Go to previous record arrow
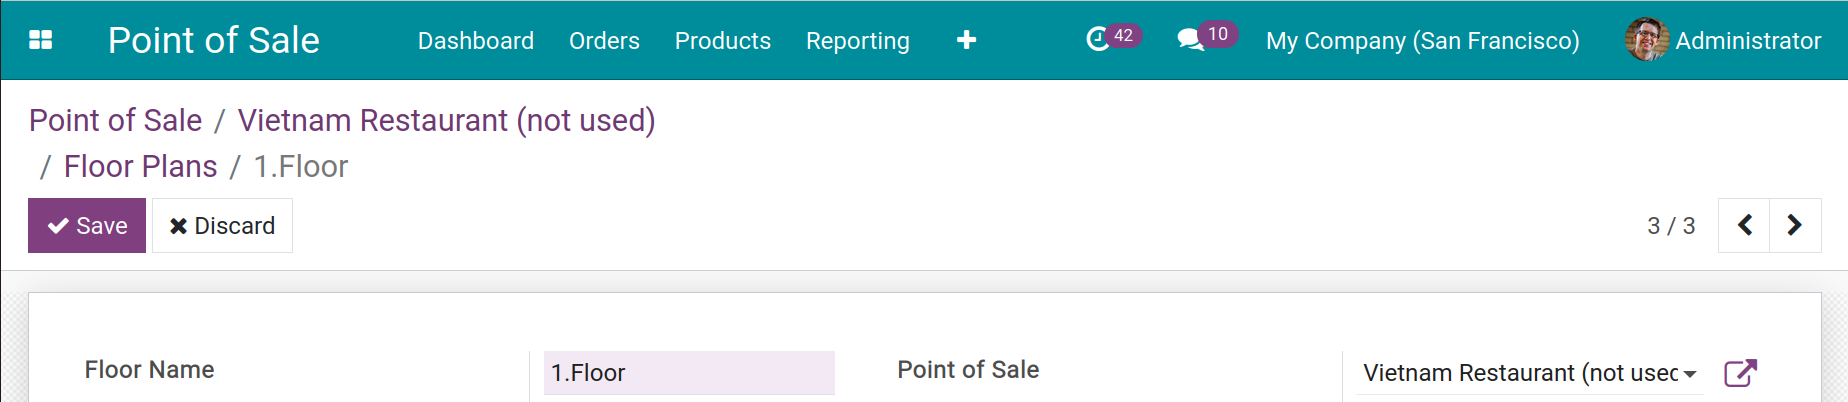This screenshot has width=1848, height=402. coord(1744,225)
